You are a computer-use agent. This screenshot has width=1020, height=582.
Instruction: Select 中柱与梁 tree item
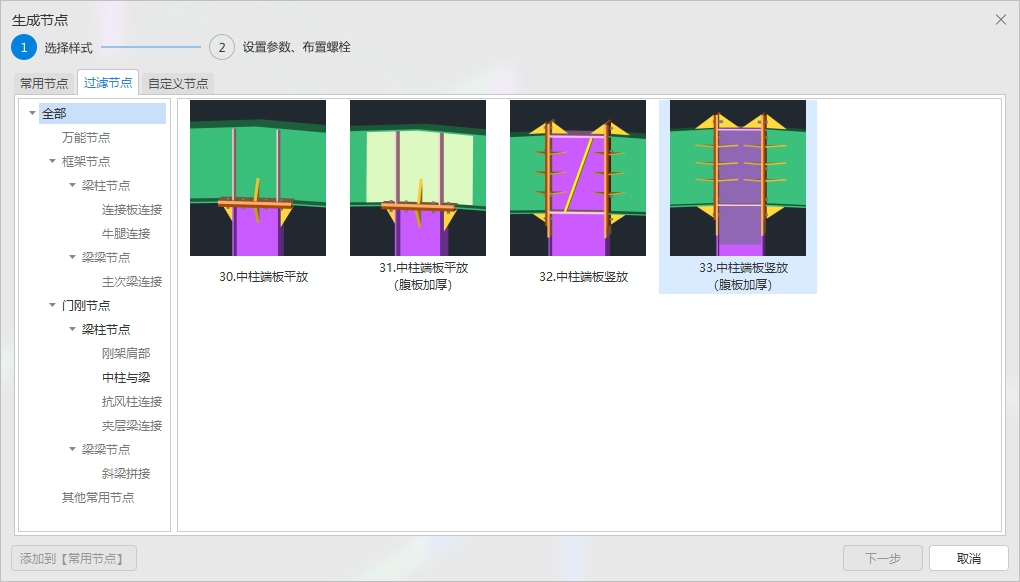126,377
